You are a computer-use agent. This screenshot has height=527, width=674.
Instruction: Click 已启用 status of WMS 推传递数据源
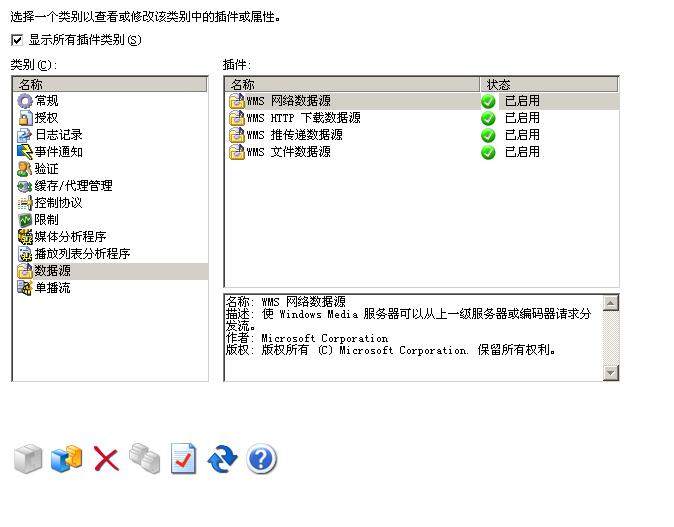coord(522,135)
